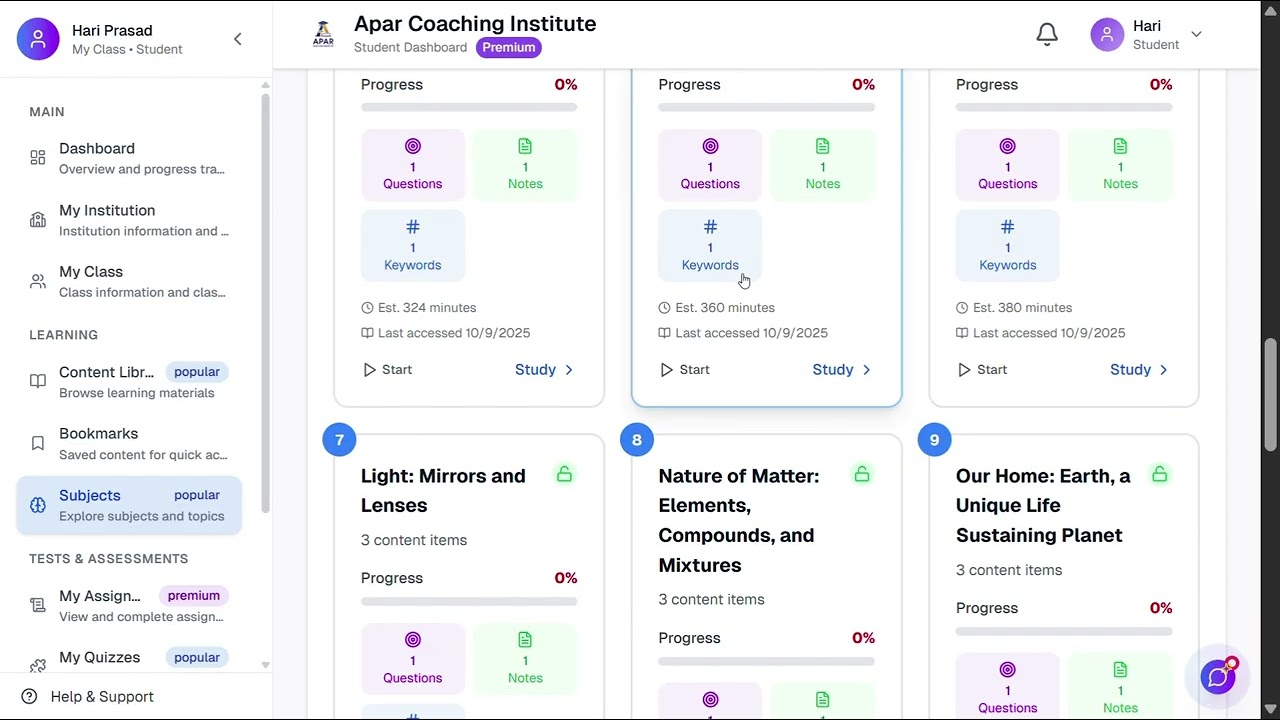Go to Dashboard in sidebar
Viewport: 1280px width, 720px height.
[x=129, y=158]
